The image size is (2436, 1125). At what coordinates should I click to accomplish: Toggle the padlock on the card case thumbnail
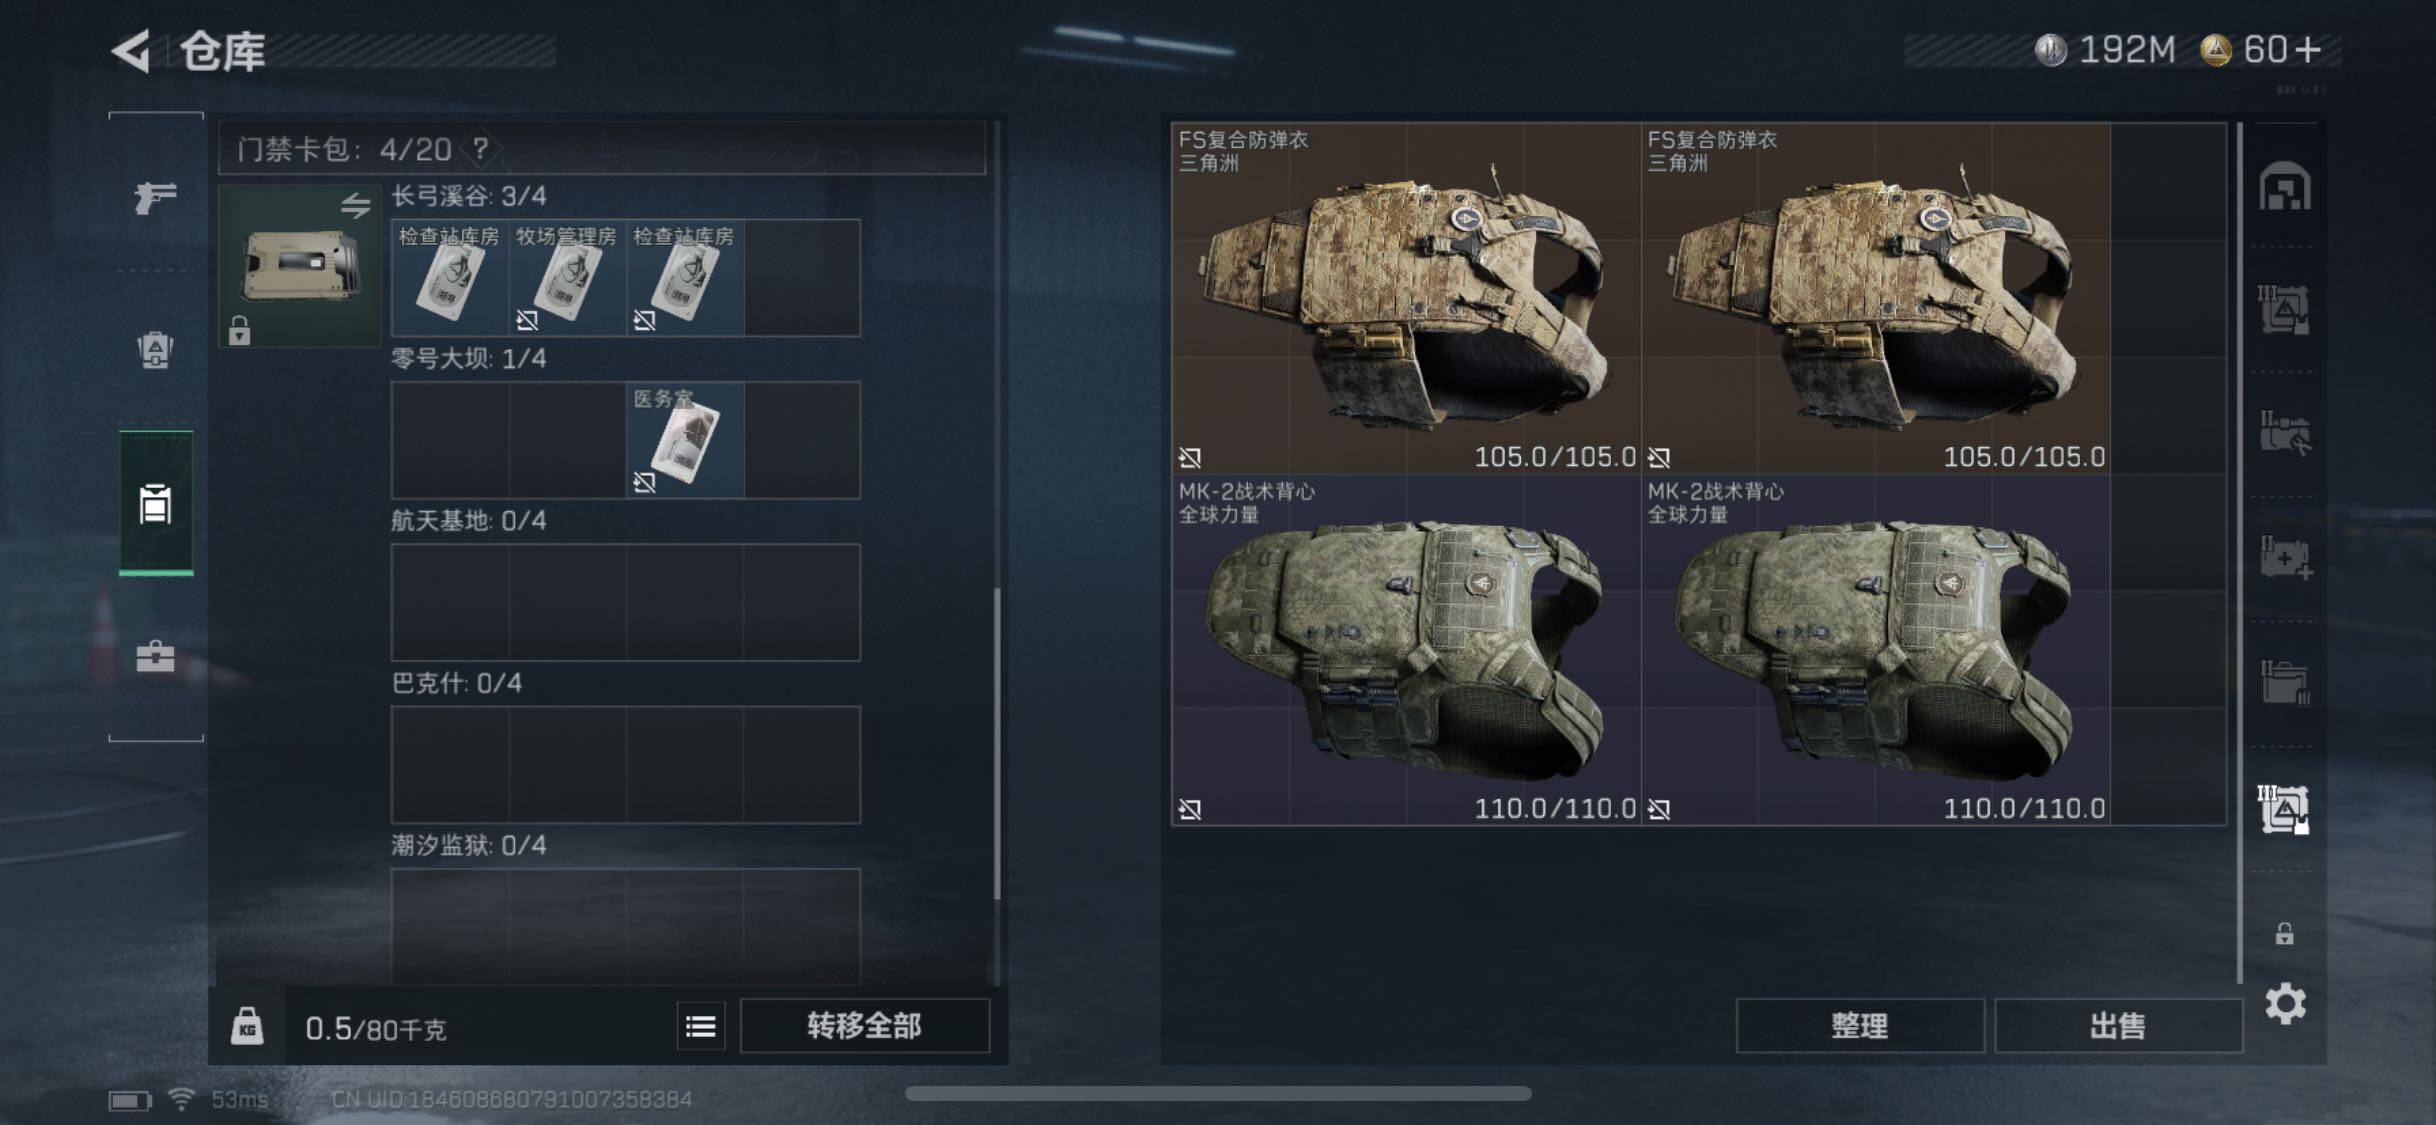(239, 330)
